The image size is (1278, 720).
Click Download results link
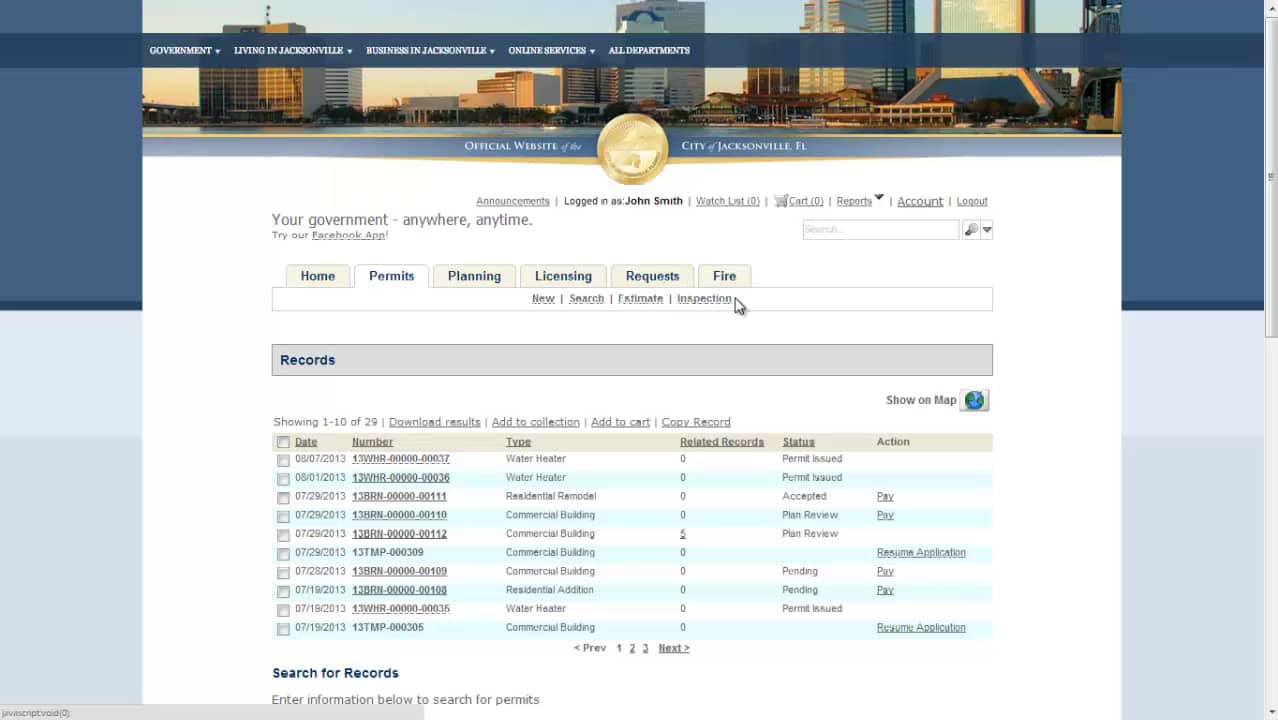[434, 422]
